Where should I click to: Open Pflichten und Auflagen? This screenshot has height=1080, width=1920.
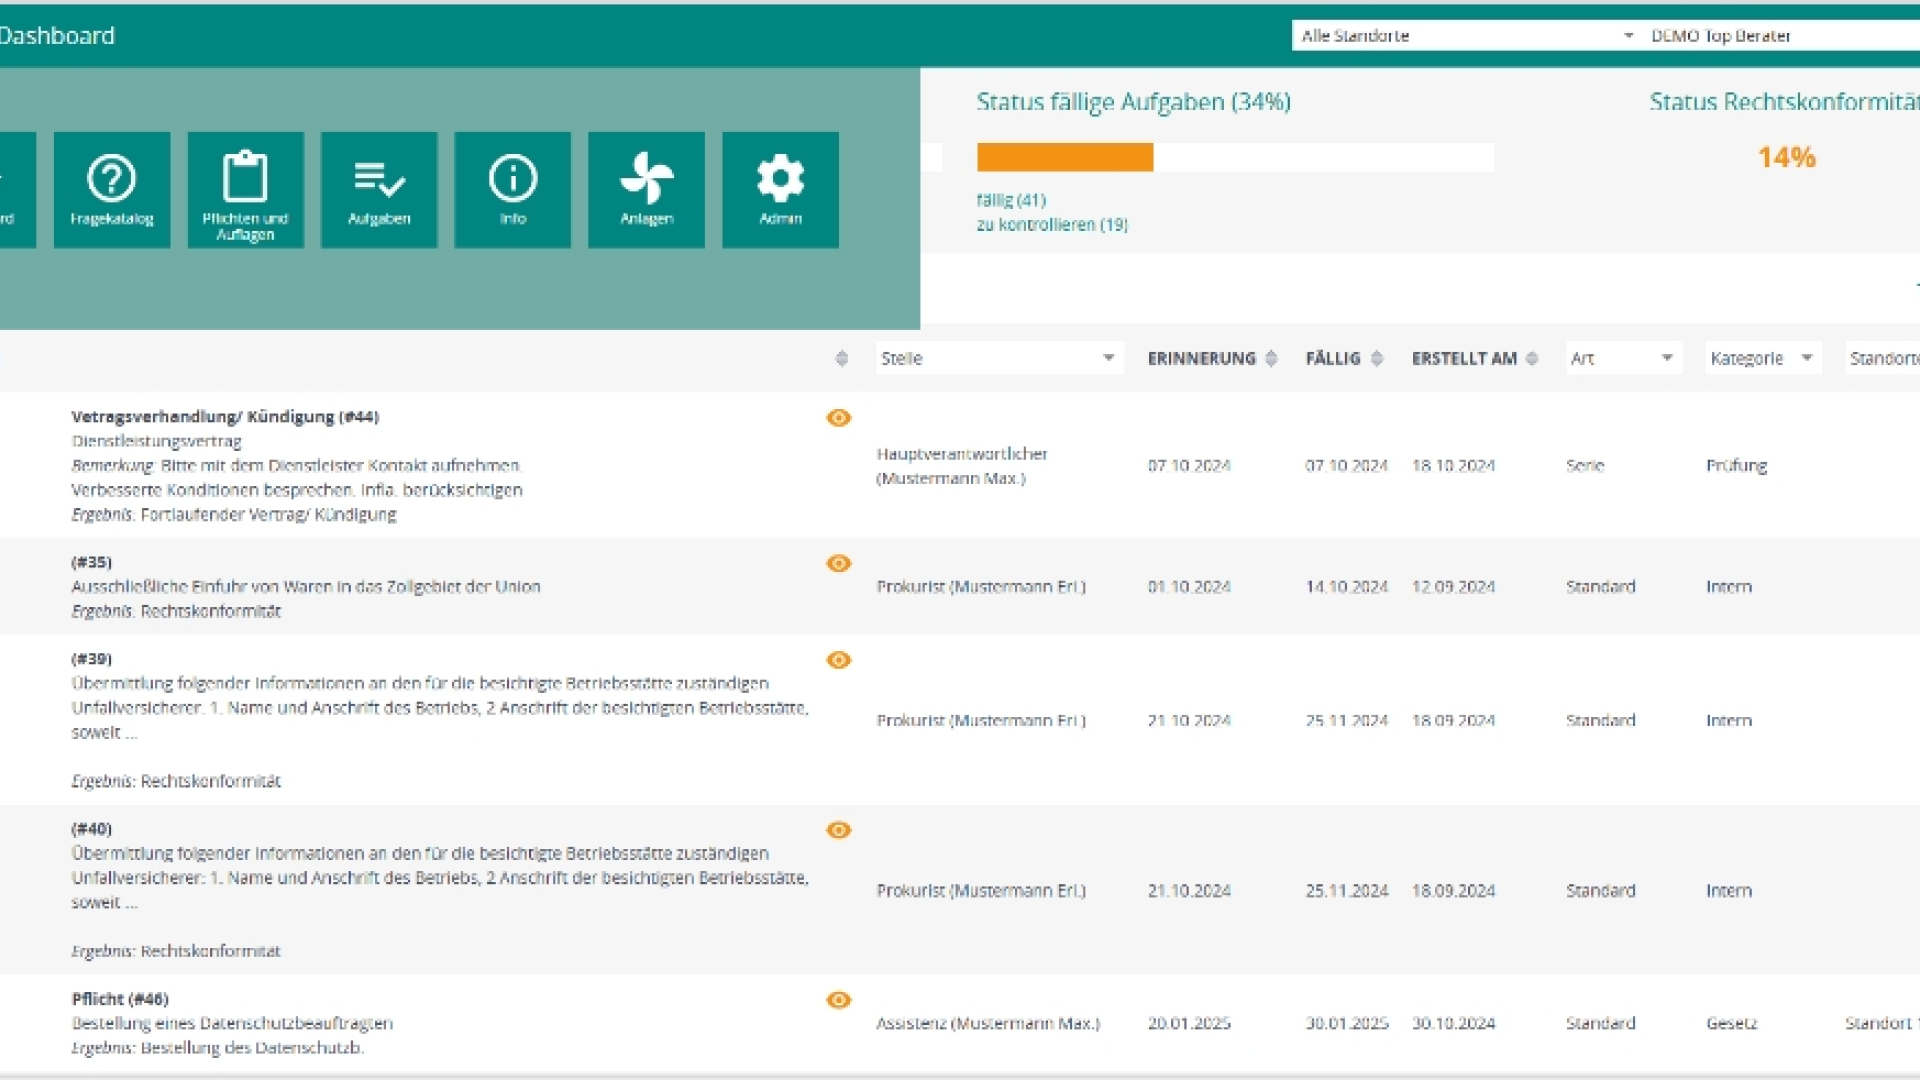pos(245,190)
